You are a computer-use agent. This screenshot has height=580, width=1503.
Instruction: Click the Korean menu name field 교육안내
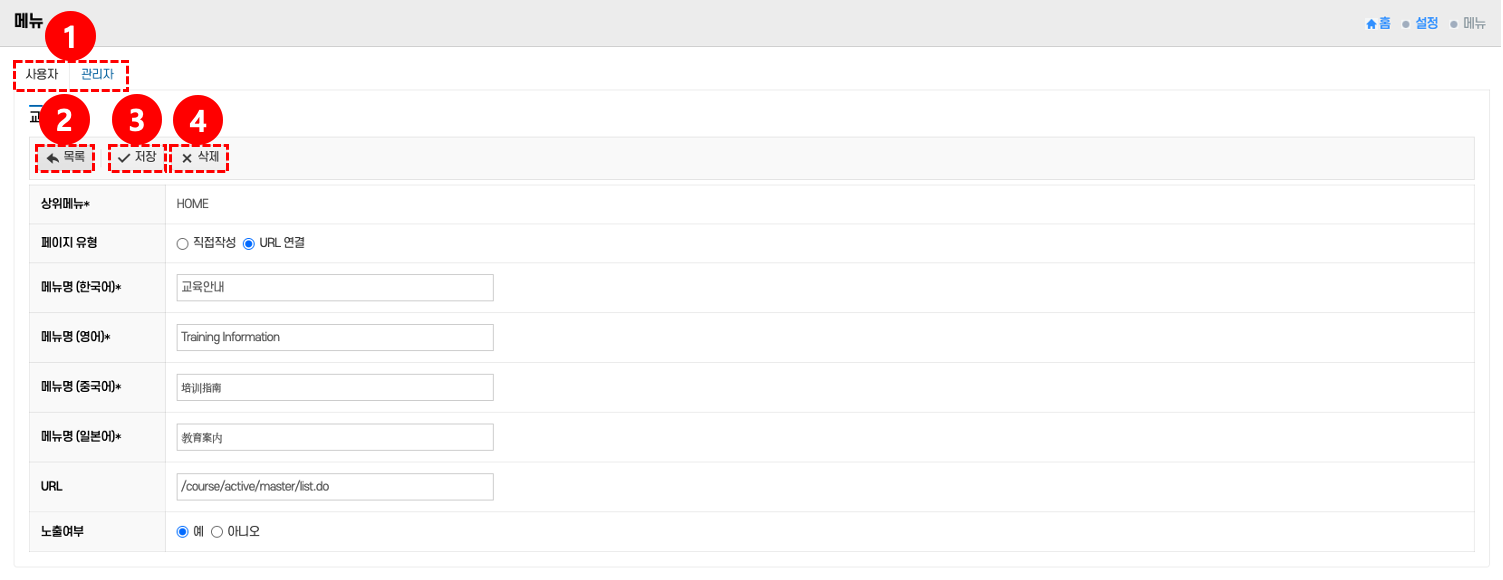point(334,288)
